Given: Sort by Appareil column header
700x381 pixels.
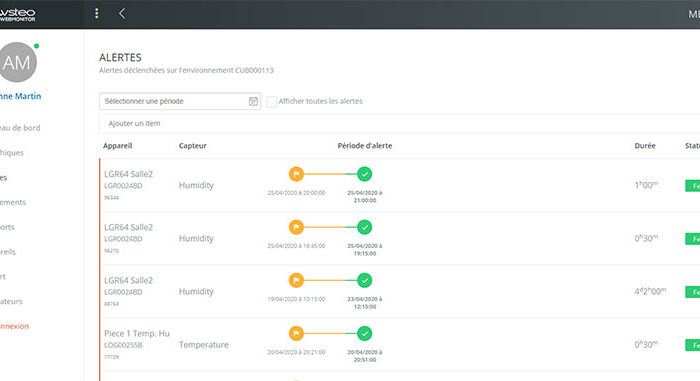Looking at the screenshot, I should pyautogui.click(x=117, y=146).
